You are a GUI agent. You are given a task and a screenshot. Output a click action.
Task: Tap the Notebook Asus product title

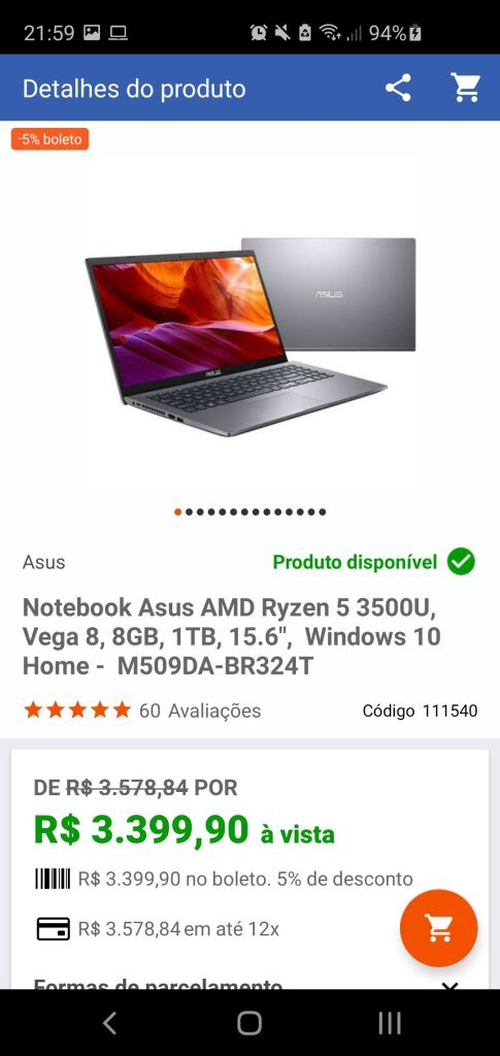232,636
